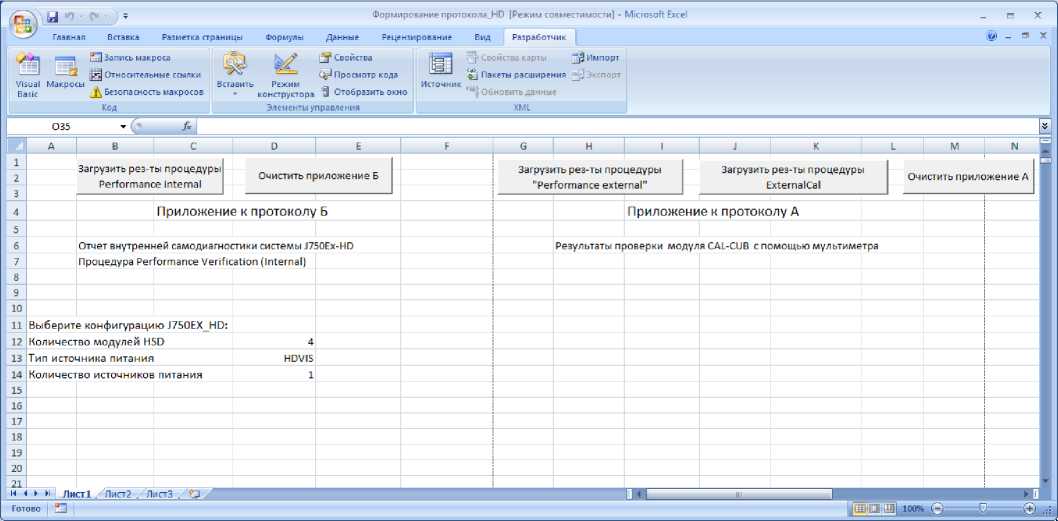The width and height of the screenshot is (1058, 521).
Task: Open sheet tab Лист2
Action: tap(117, 494)
